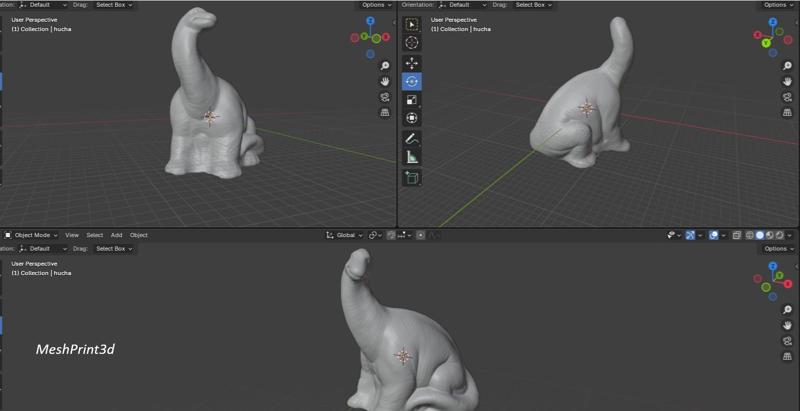800x411 pixels.
Task: Switch to solid viewport shading
Action: coord(760,235)
